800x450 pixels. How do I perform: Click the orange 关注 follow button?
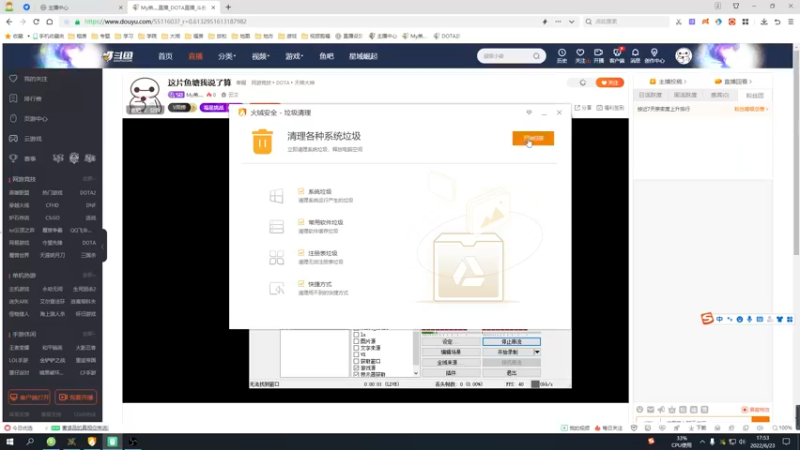610,83
